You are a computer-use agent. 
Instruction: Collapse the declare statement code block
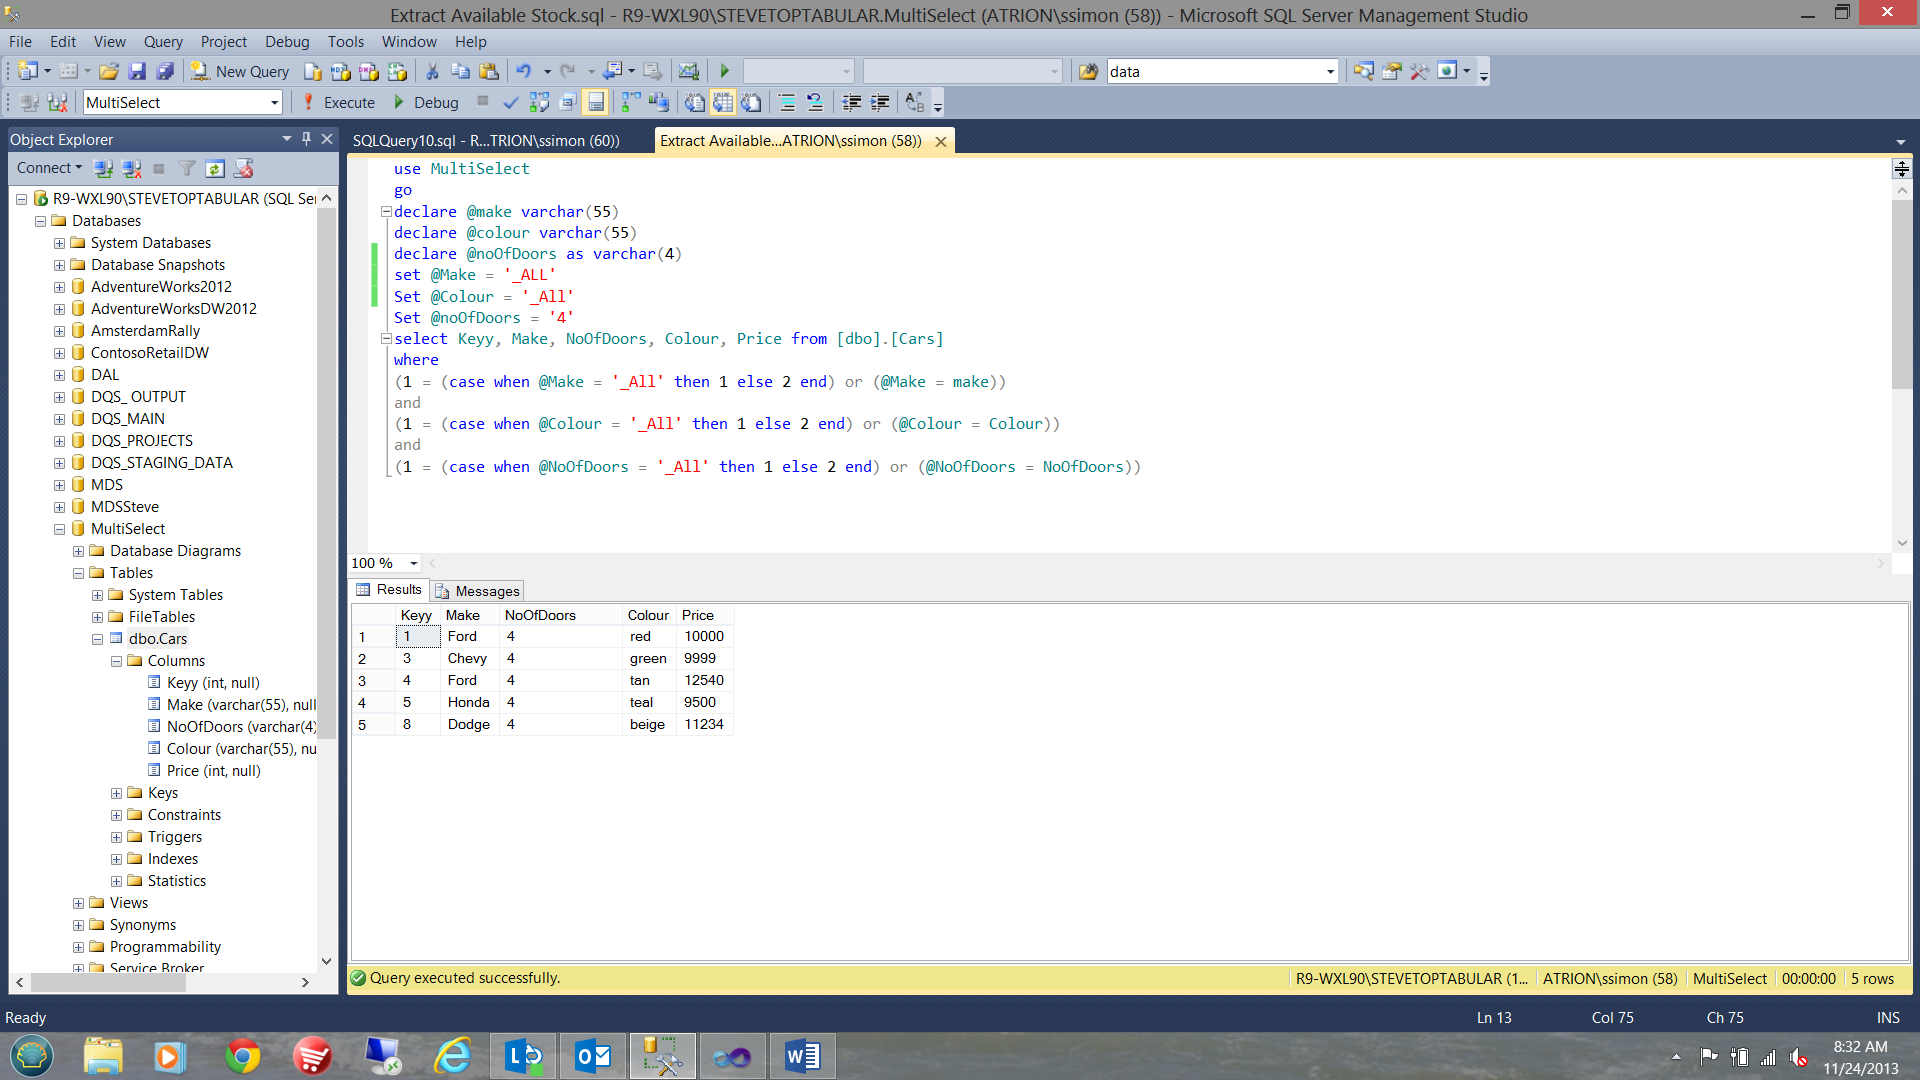click(x=386, y=212)
